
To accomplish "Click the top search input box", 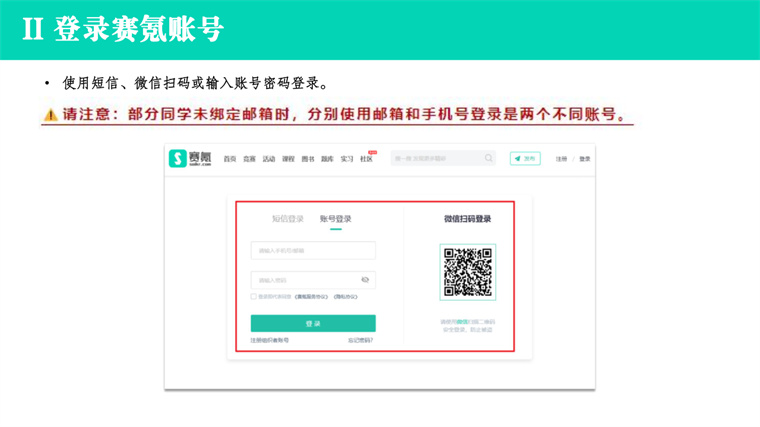I will click(x=435, y=158).
